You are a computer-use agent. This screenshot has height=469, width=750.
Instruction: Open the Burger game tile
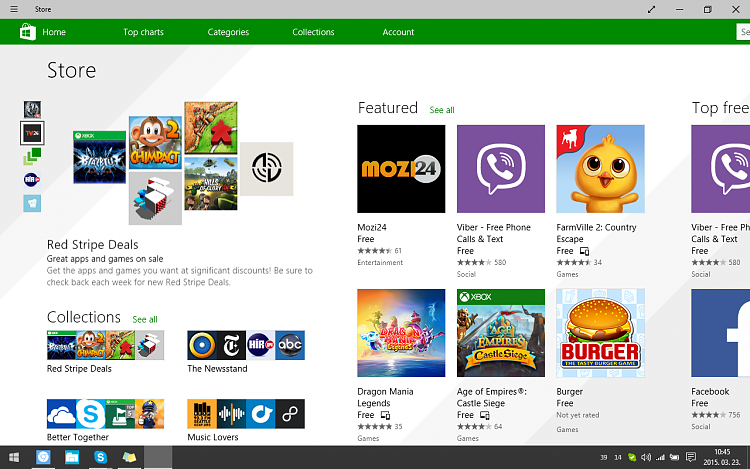point(600,333)
